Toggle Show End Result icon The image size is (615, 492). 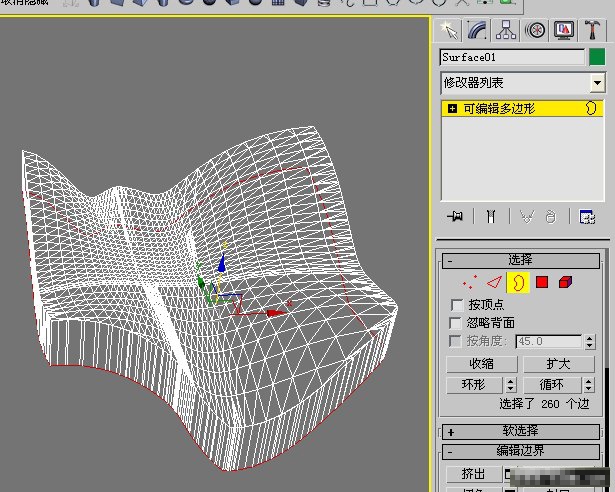click(491, 216)
